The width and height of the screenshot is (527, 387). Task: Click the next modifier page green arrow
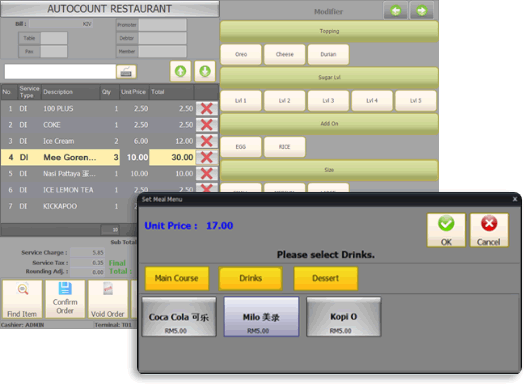[421, 11]
